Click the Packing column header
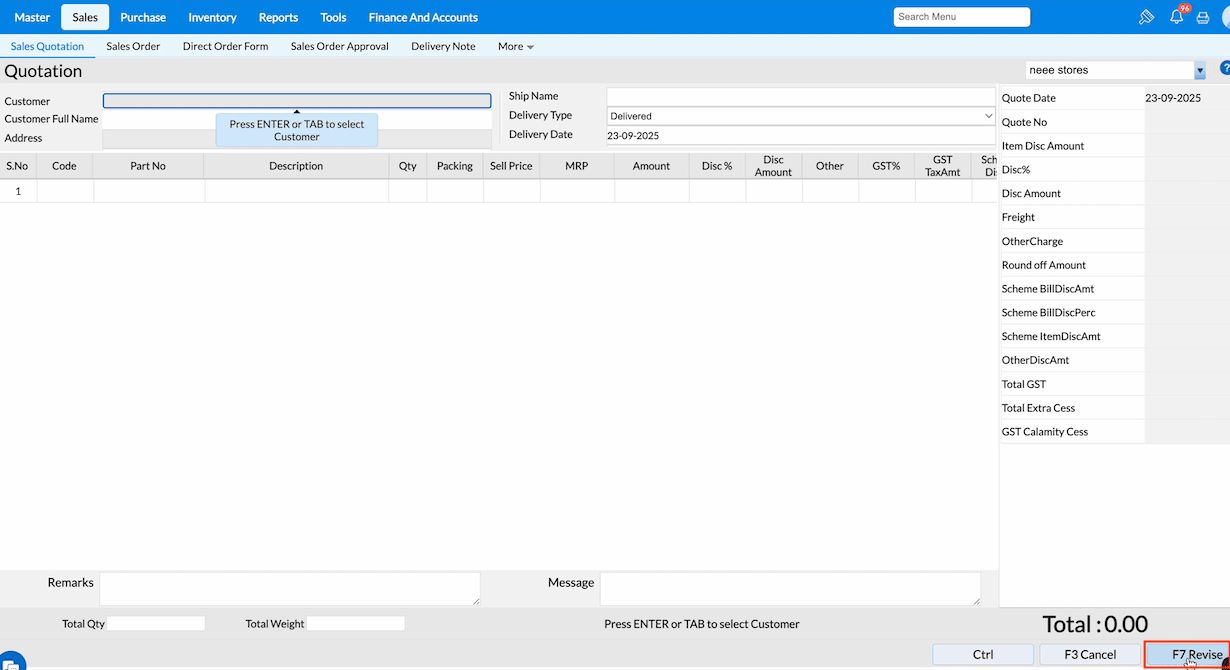 [x=455, y=166]
